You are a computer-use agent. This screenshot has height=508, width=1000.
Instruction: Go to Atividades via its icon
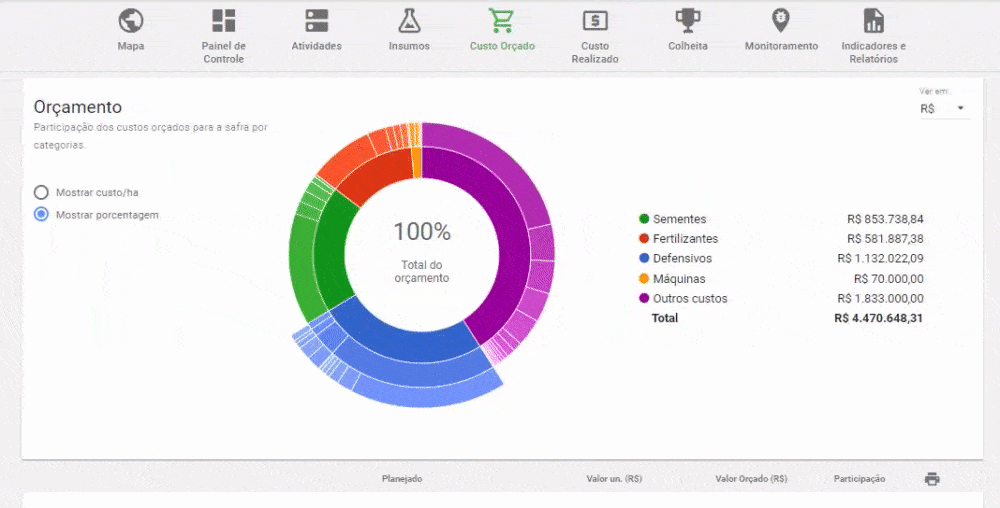point(316,21)
